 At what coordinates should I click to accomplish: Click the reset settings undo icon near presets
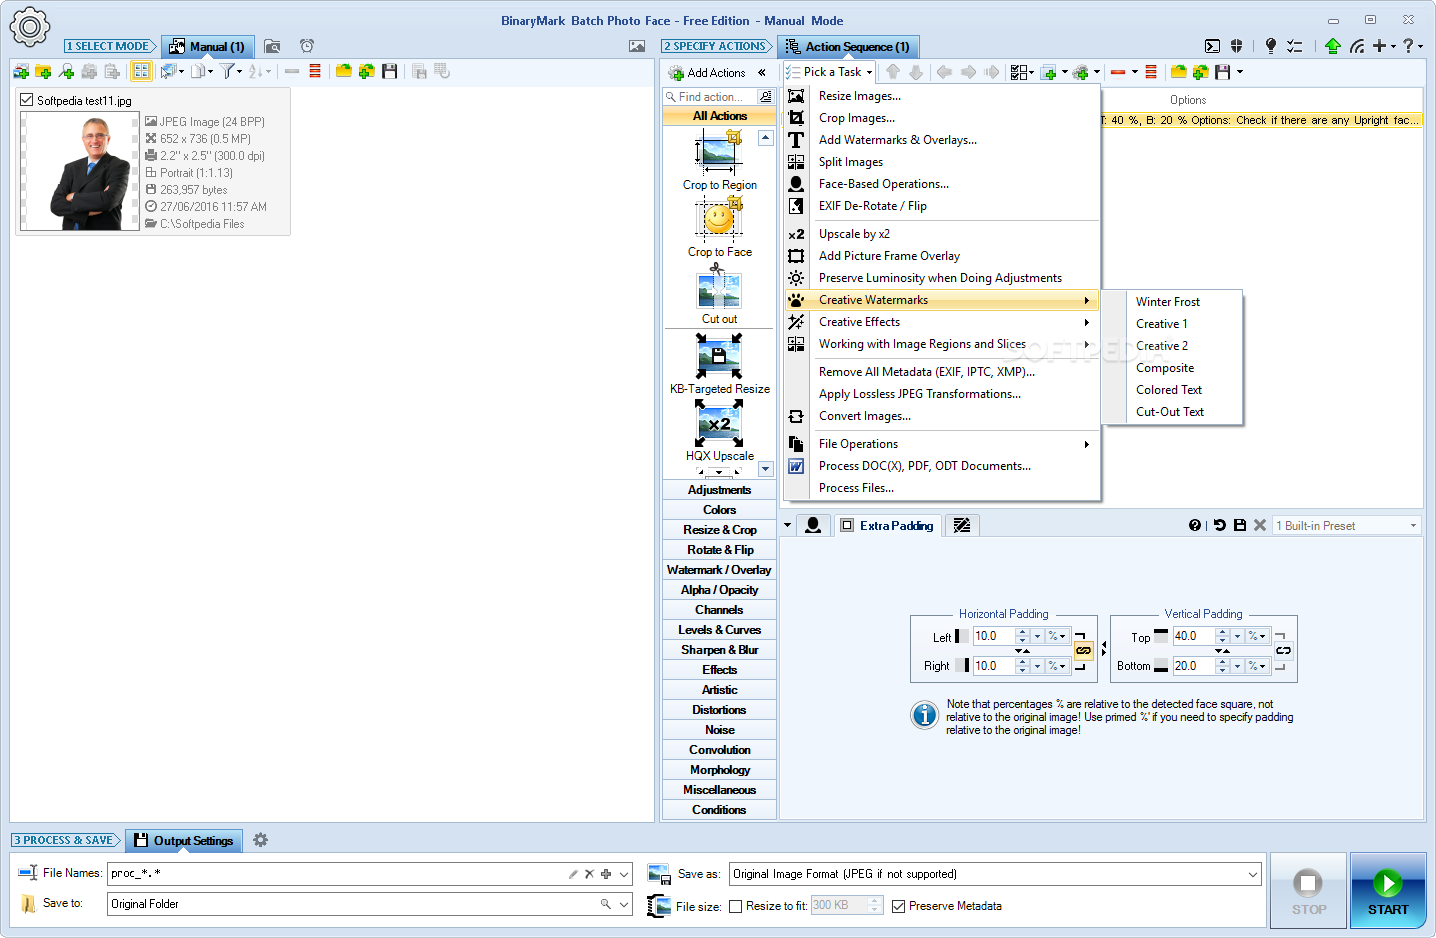1219,526
